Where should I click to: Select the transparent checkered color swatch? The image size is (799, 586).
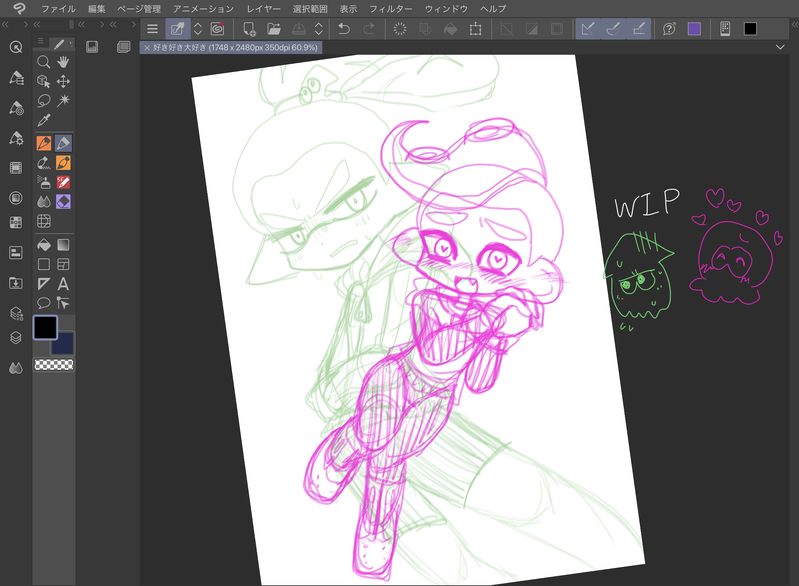54,364
